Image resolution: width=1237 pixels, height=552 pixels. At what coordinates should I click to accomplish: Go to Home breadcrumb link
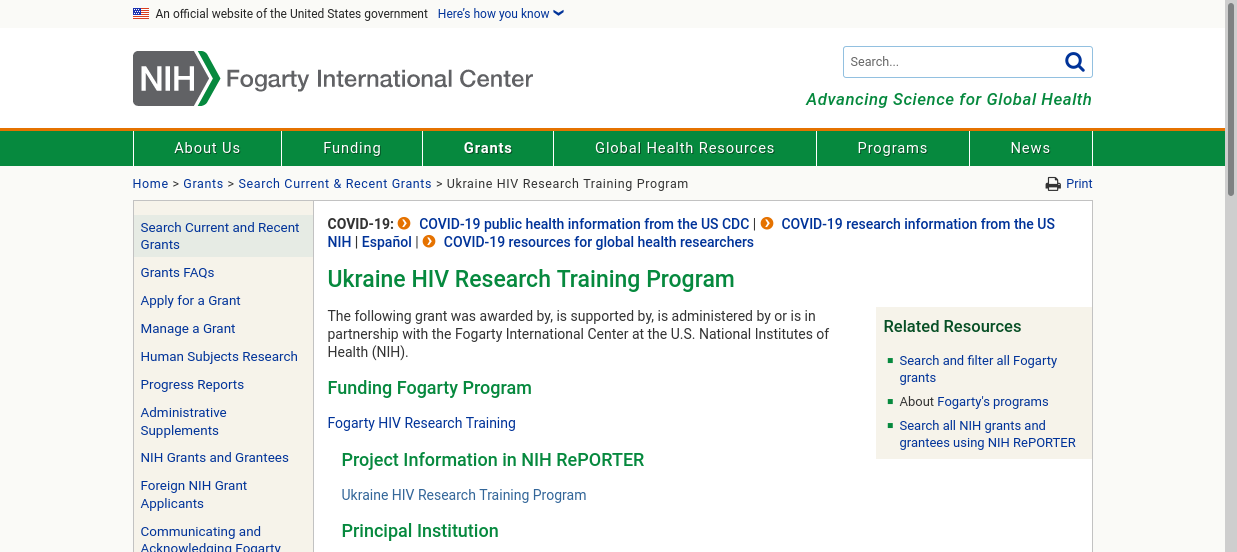pyautogui.click(x=151, y=184)
